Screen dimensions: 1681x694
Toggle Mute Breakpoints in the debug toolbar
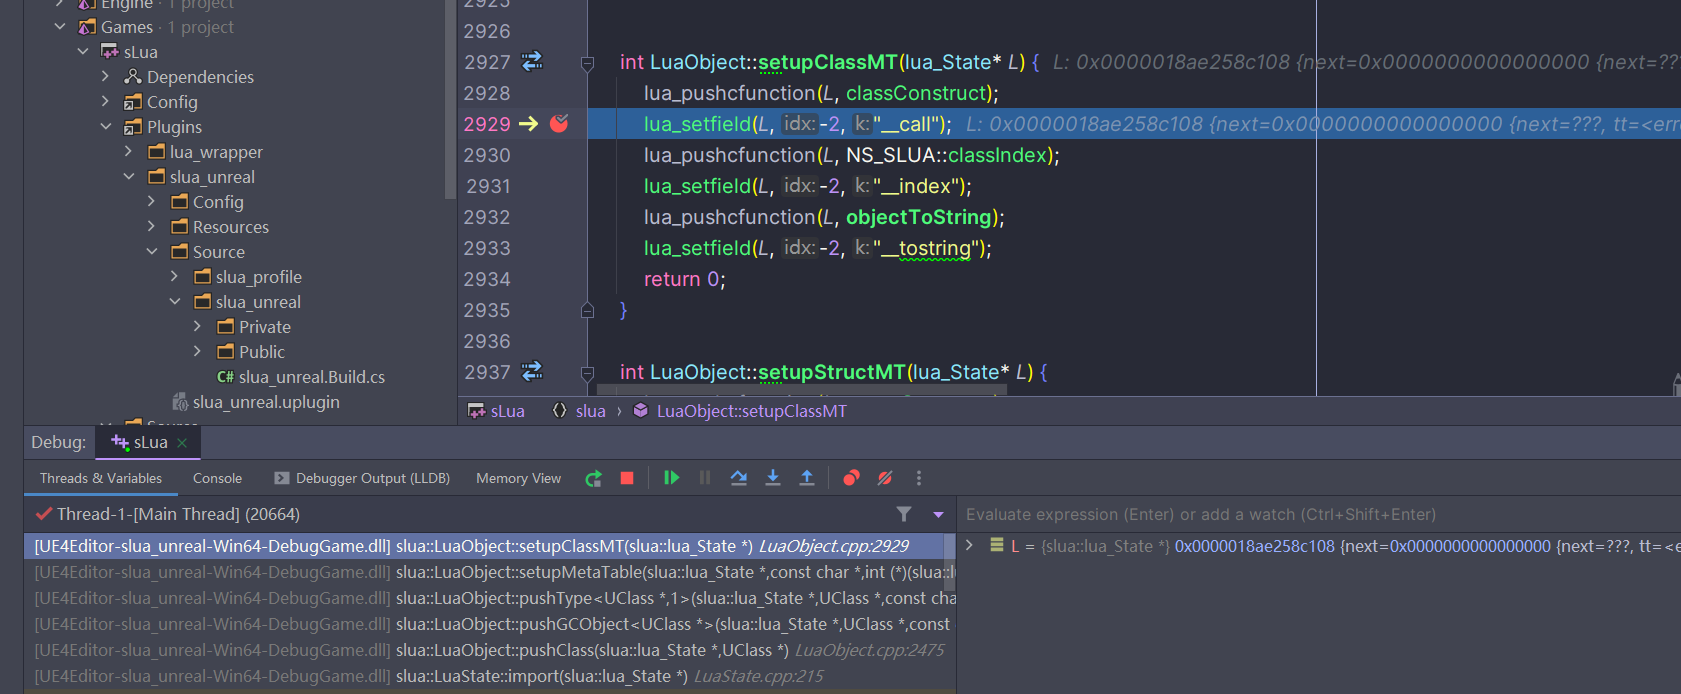click(885, 478)
